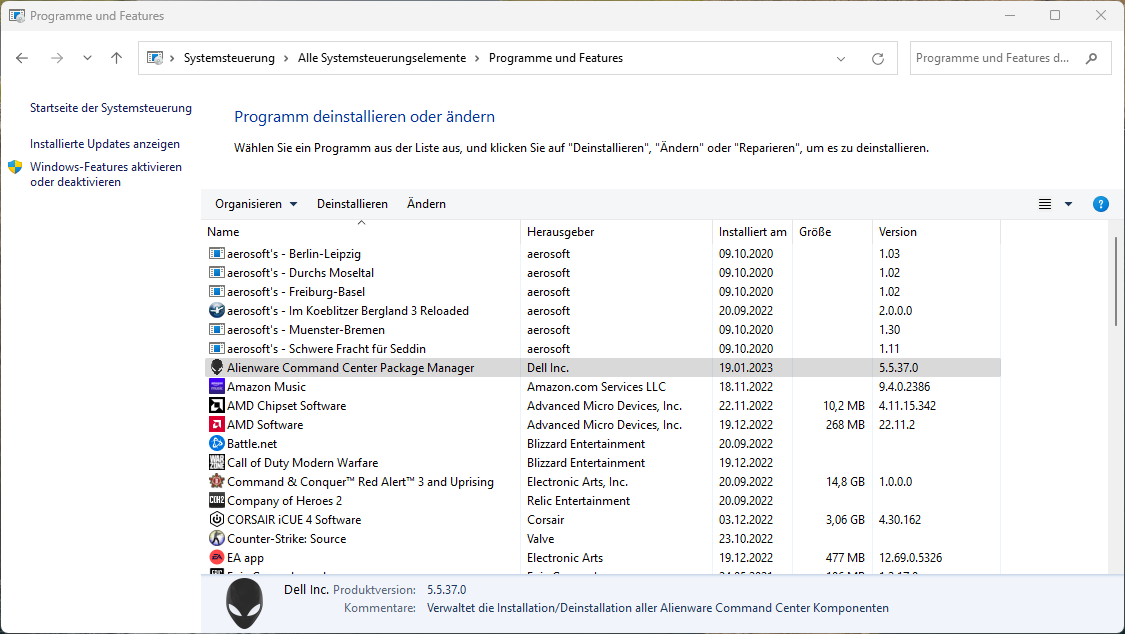Click the Deinstallieren button
1125x634 pixels.
click(x=352, y=204)
